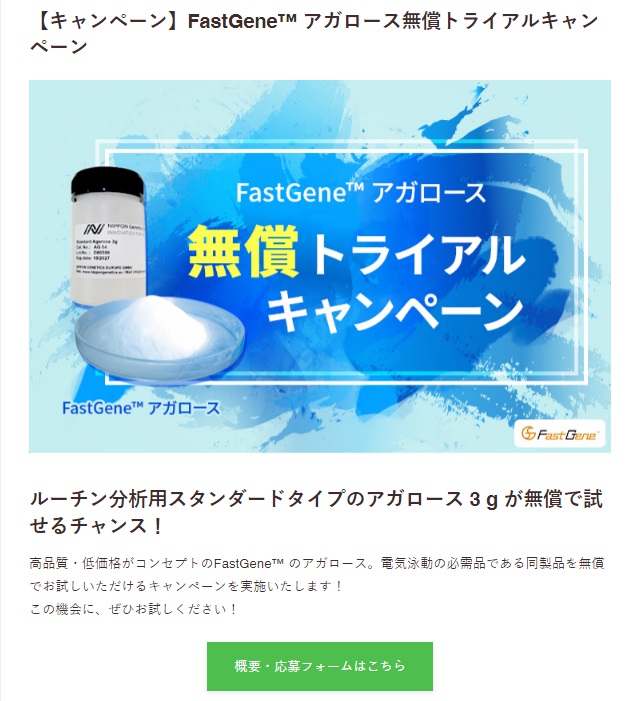632x701 pixels.
Task: Click the Nippon Genetics logo on bottle label
Action: (x=94, y=229)
